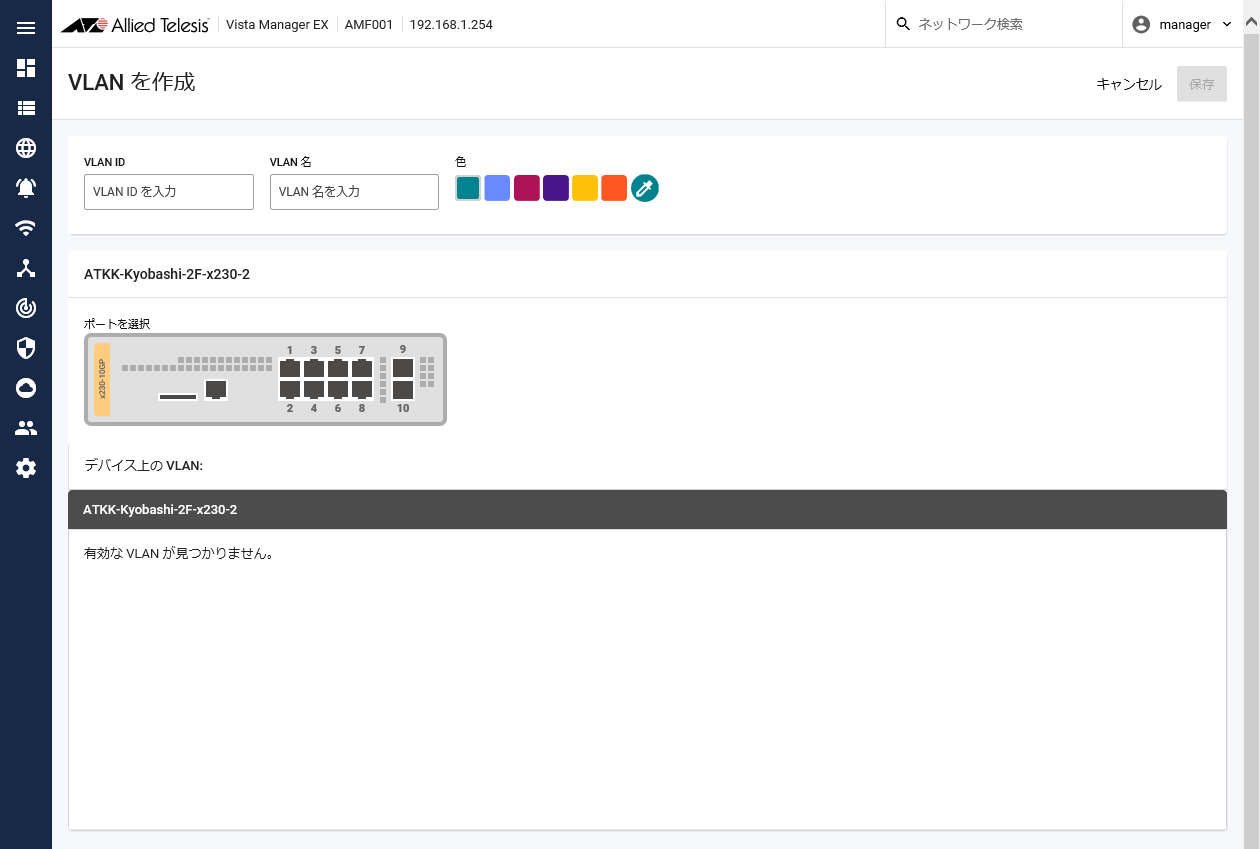Click the globe network map icon
Screen dimensions: 1260x849
(x=26, y=148)
